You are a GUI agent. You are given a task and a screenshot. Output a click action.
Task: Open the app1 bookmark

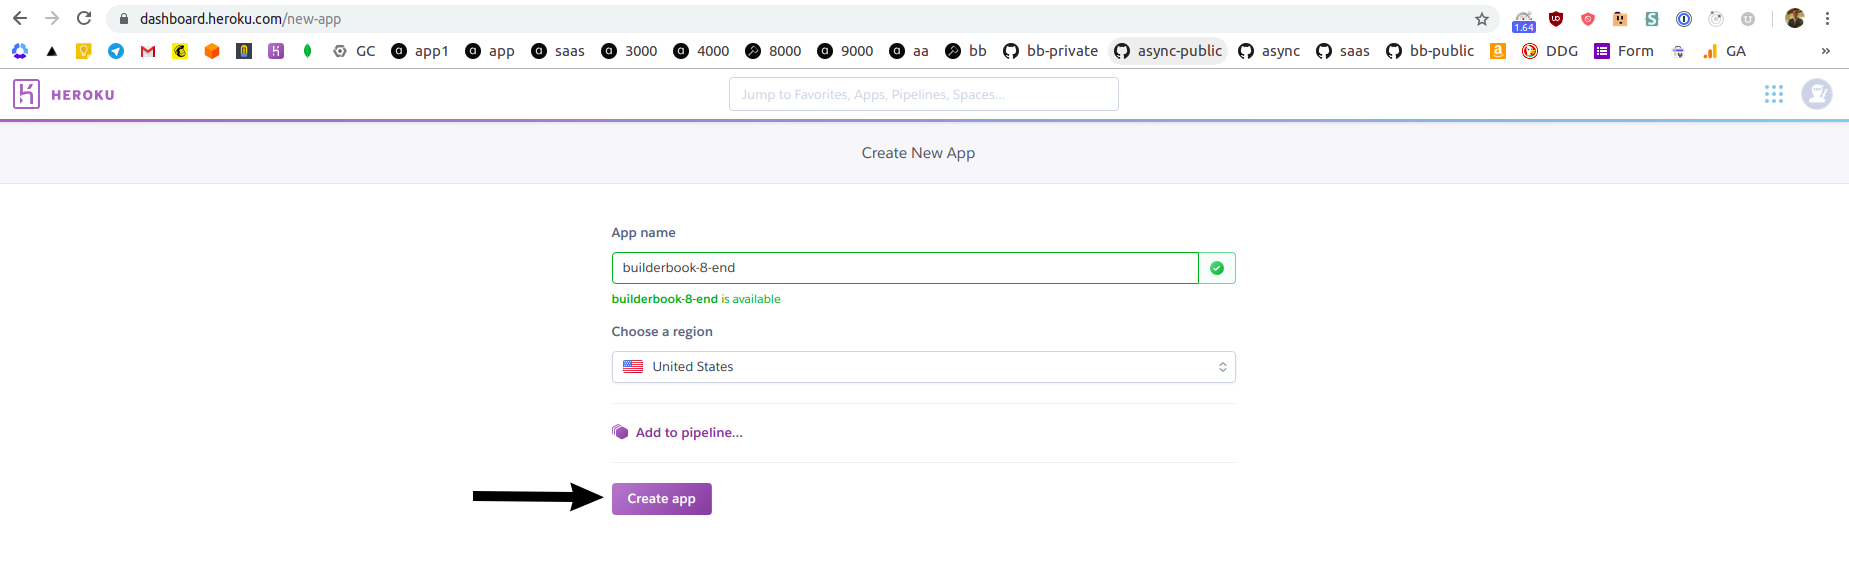coord(420,51)
